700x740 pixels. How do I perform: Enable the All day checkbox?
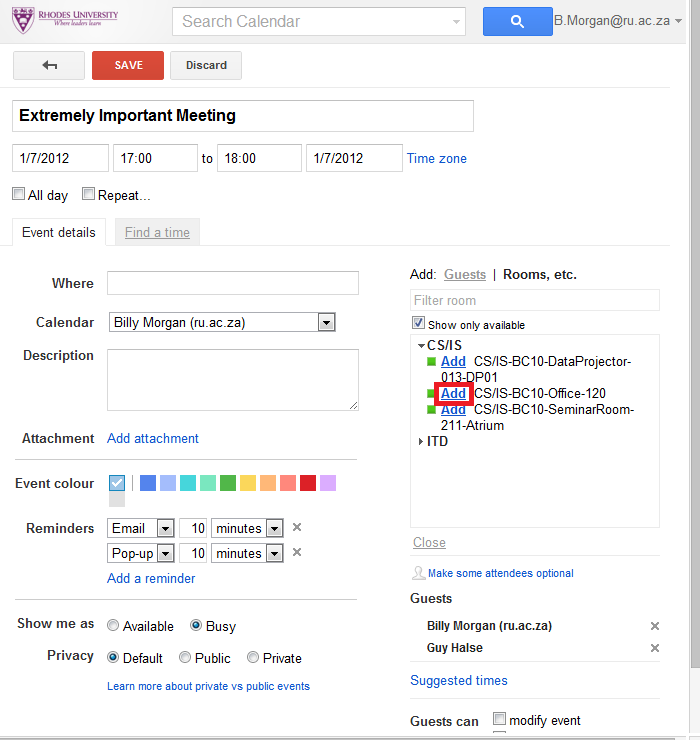[x=18, y=193]
